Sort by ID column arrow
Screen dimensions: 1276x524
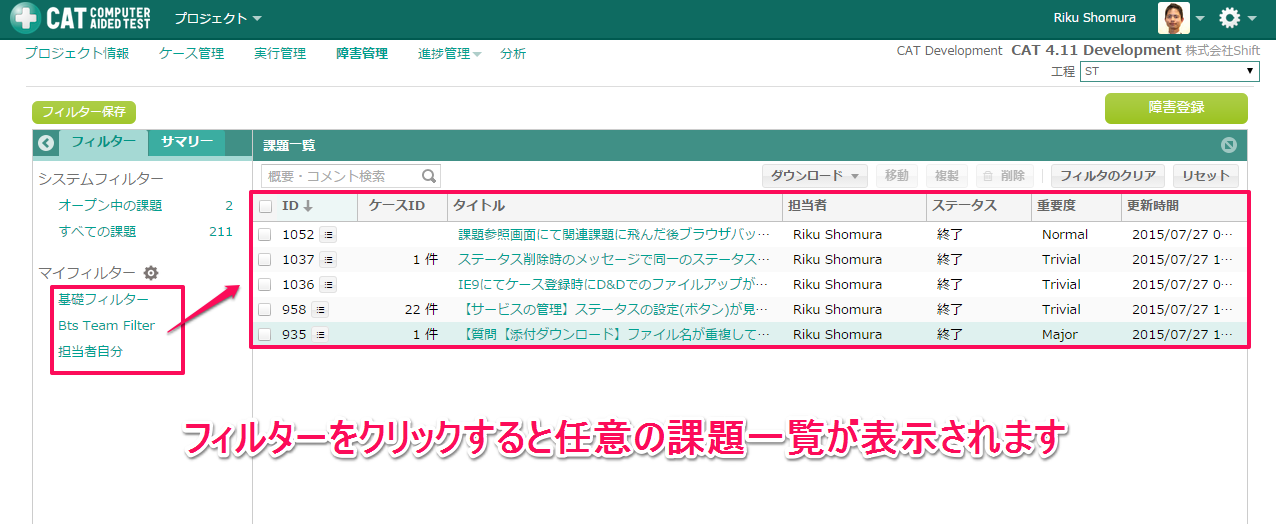pos(308,206)
